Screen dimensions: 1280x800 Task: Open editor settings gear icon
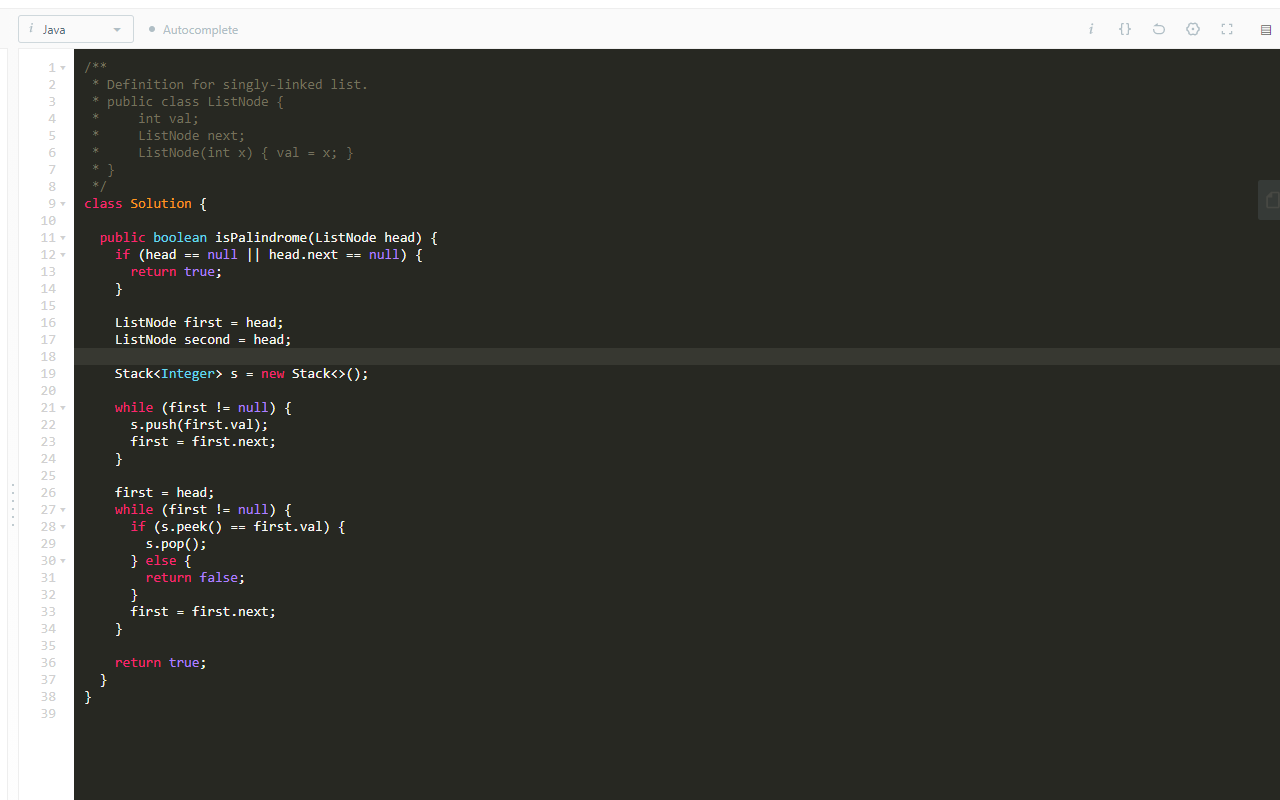(x=1193, y=29)
